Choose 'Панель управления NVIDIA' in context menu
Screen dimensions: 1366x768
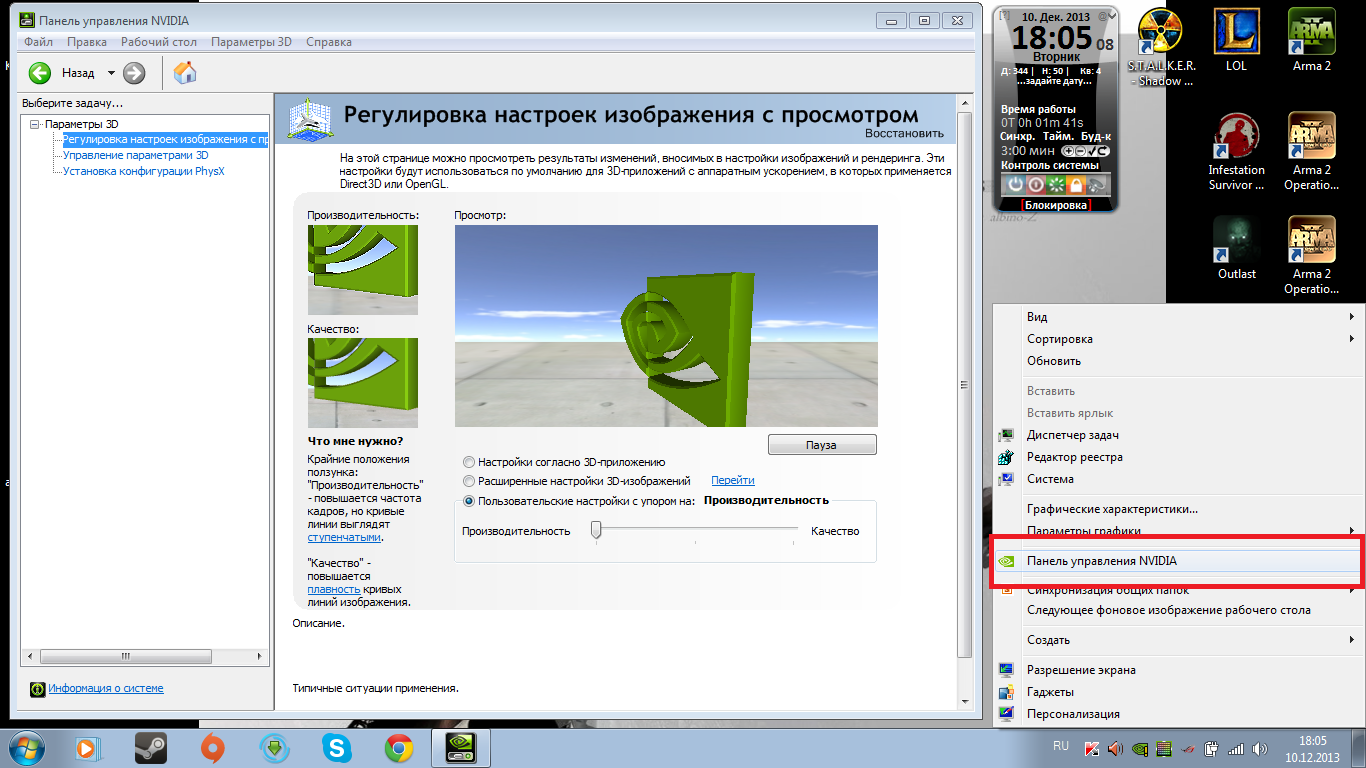(x=1101, y=561)
